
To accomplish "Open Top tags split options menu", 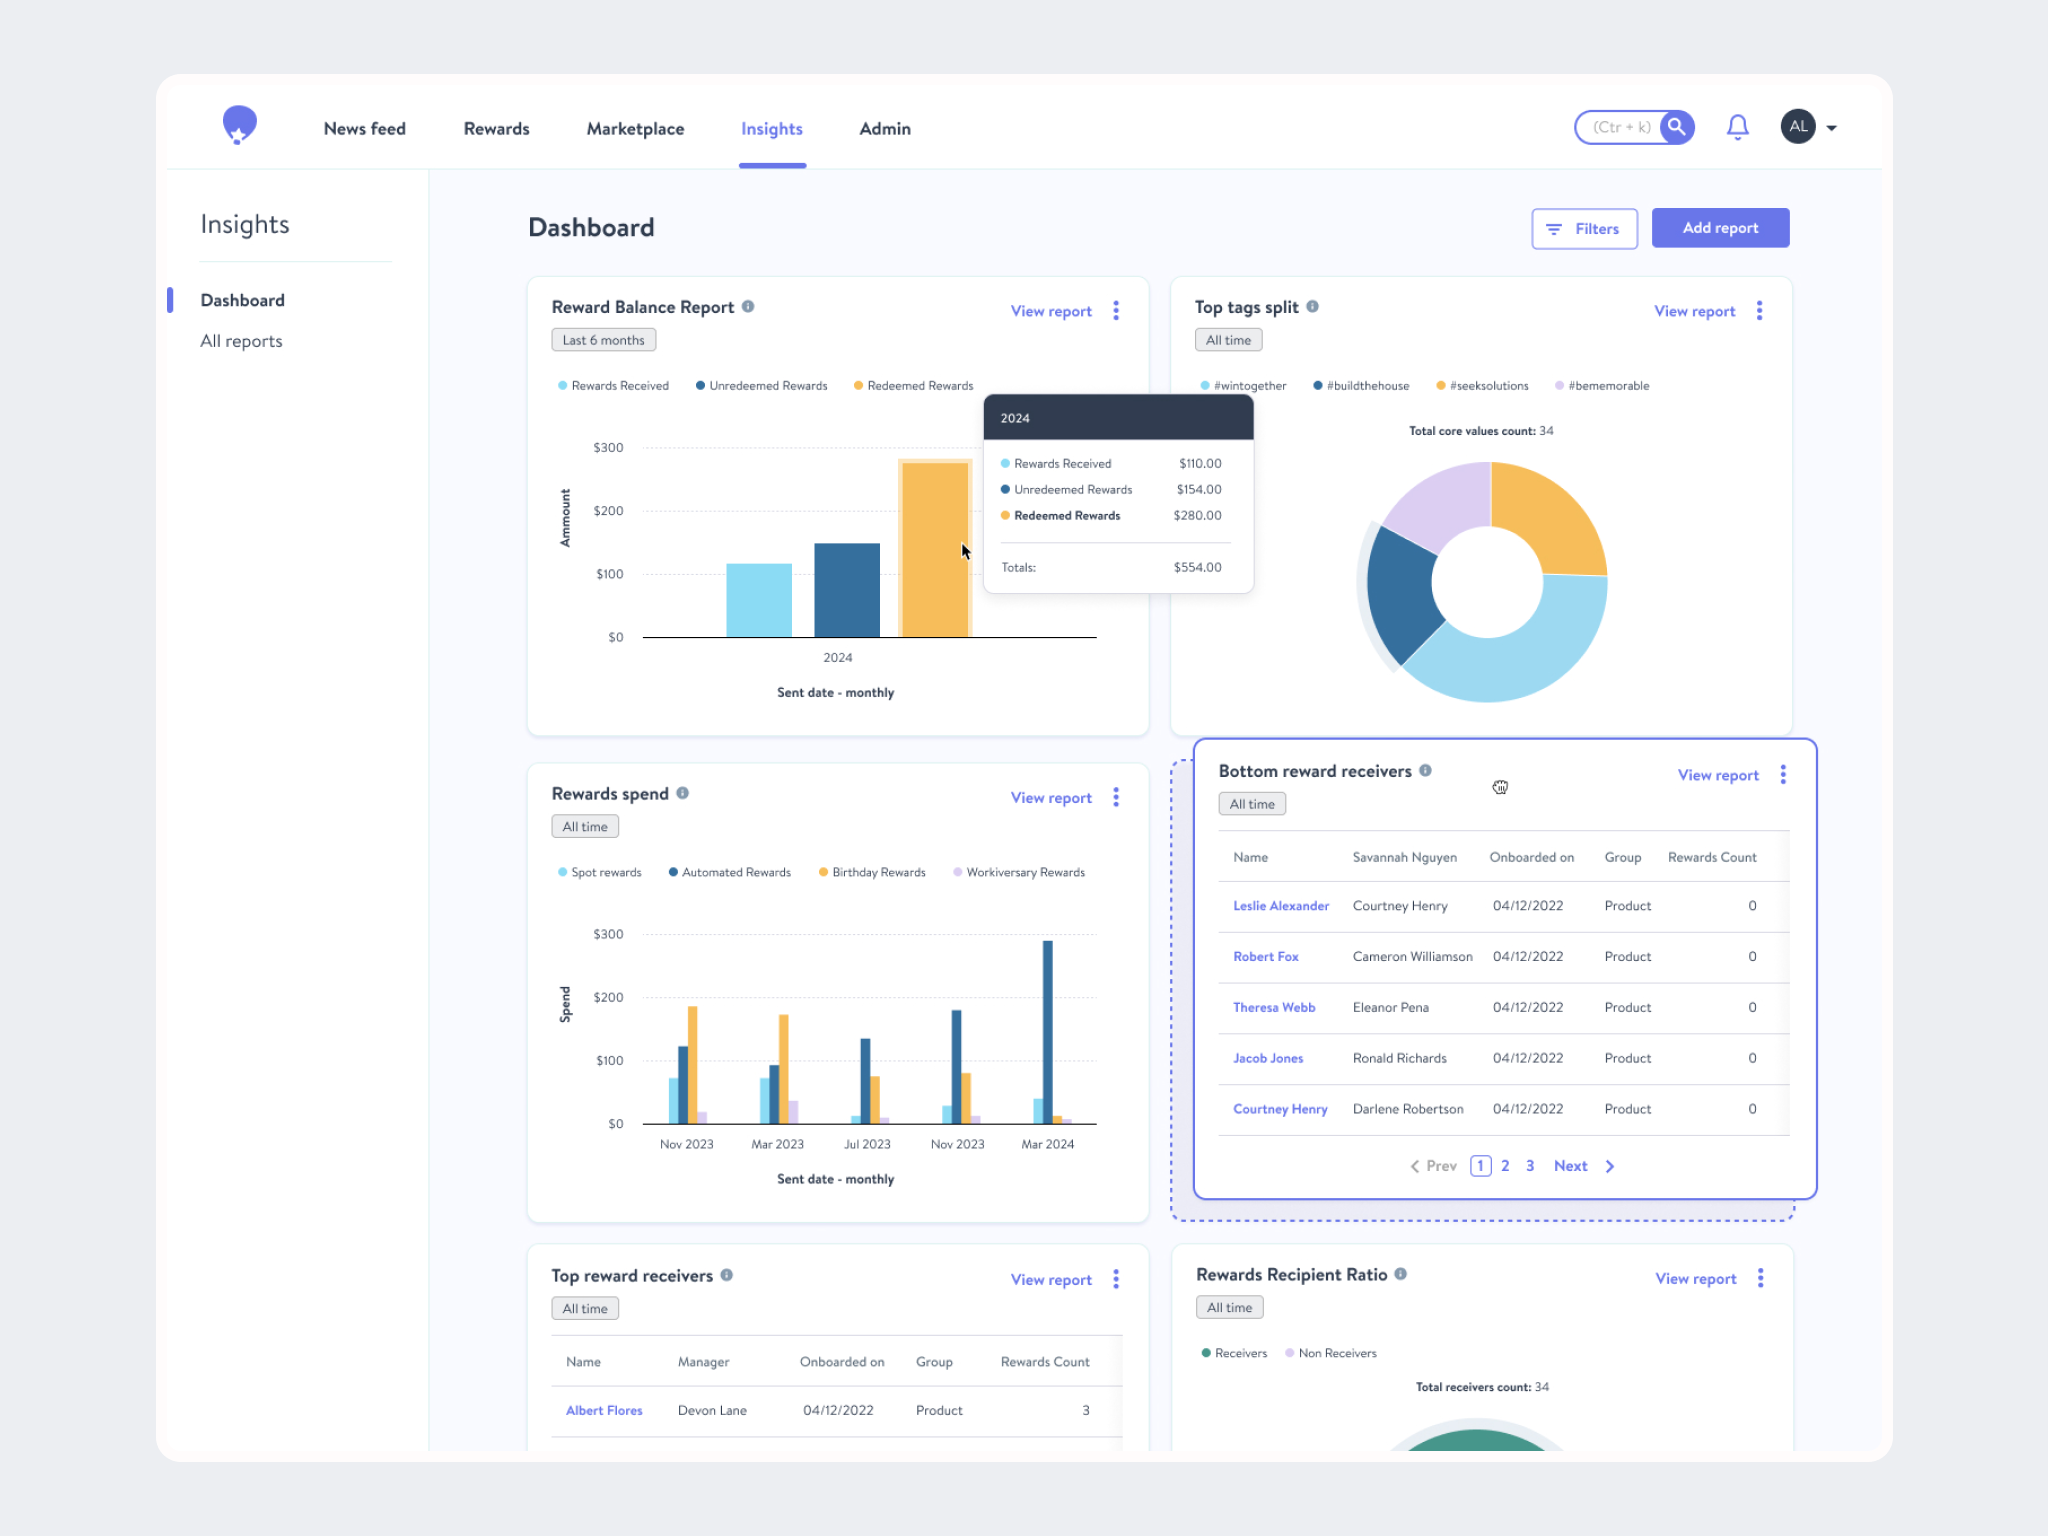I will [1760, 311].
